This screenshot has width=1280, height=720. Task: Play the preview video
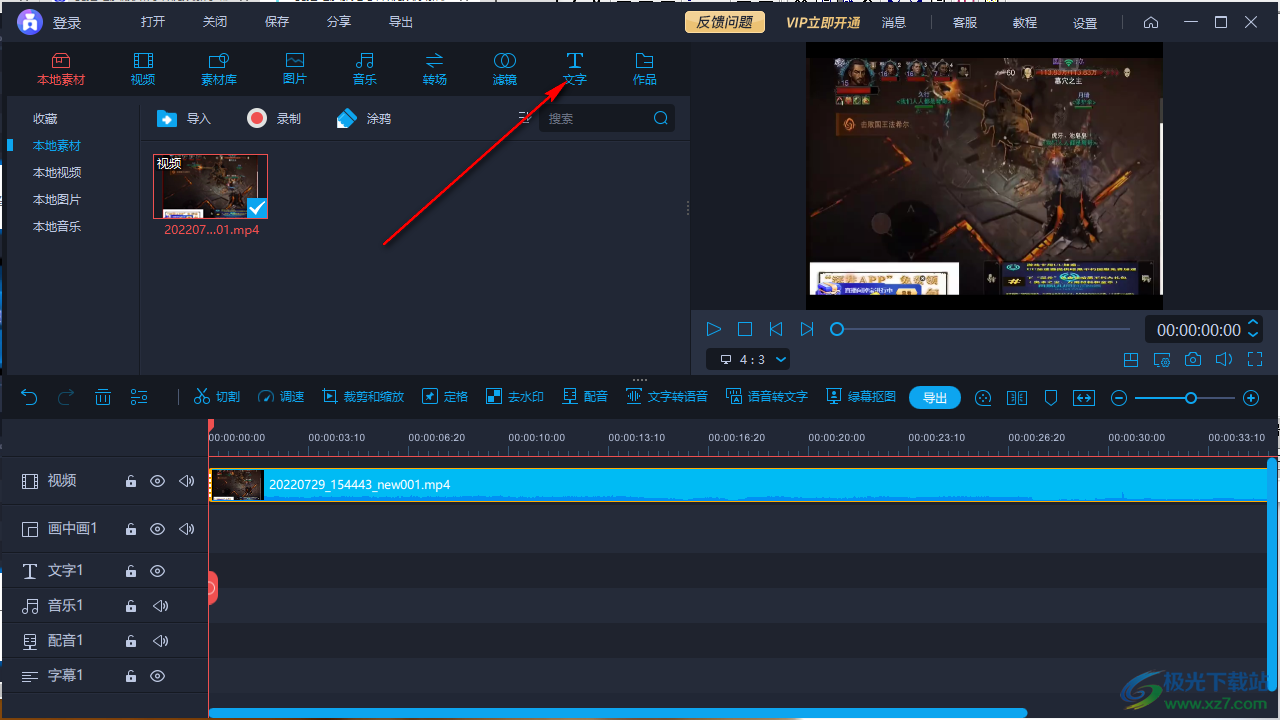(713, 329)
